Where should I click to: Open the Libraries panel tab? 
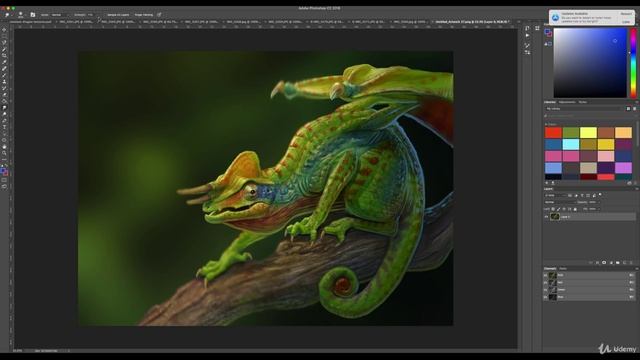(550, 102)
